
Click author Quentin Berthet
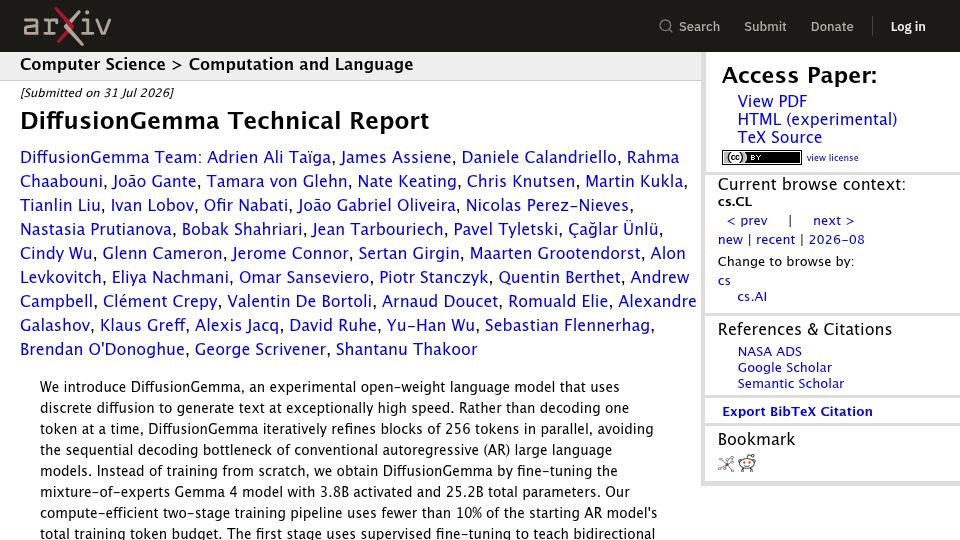[x=560, y=277]
